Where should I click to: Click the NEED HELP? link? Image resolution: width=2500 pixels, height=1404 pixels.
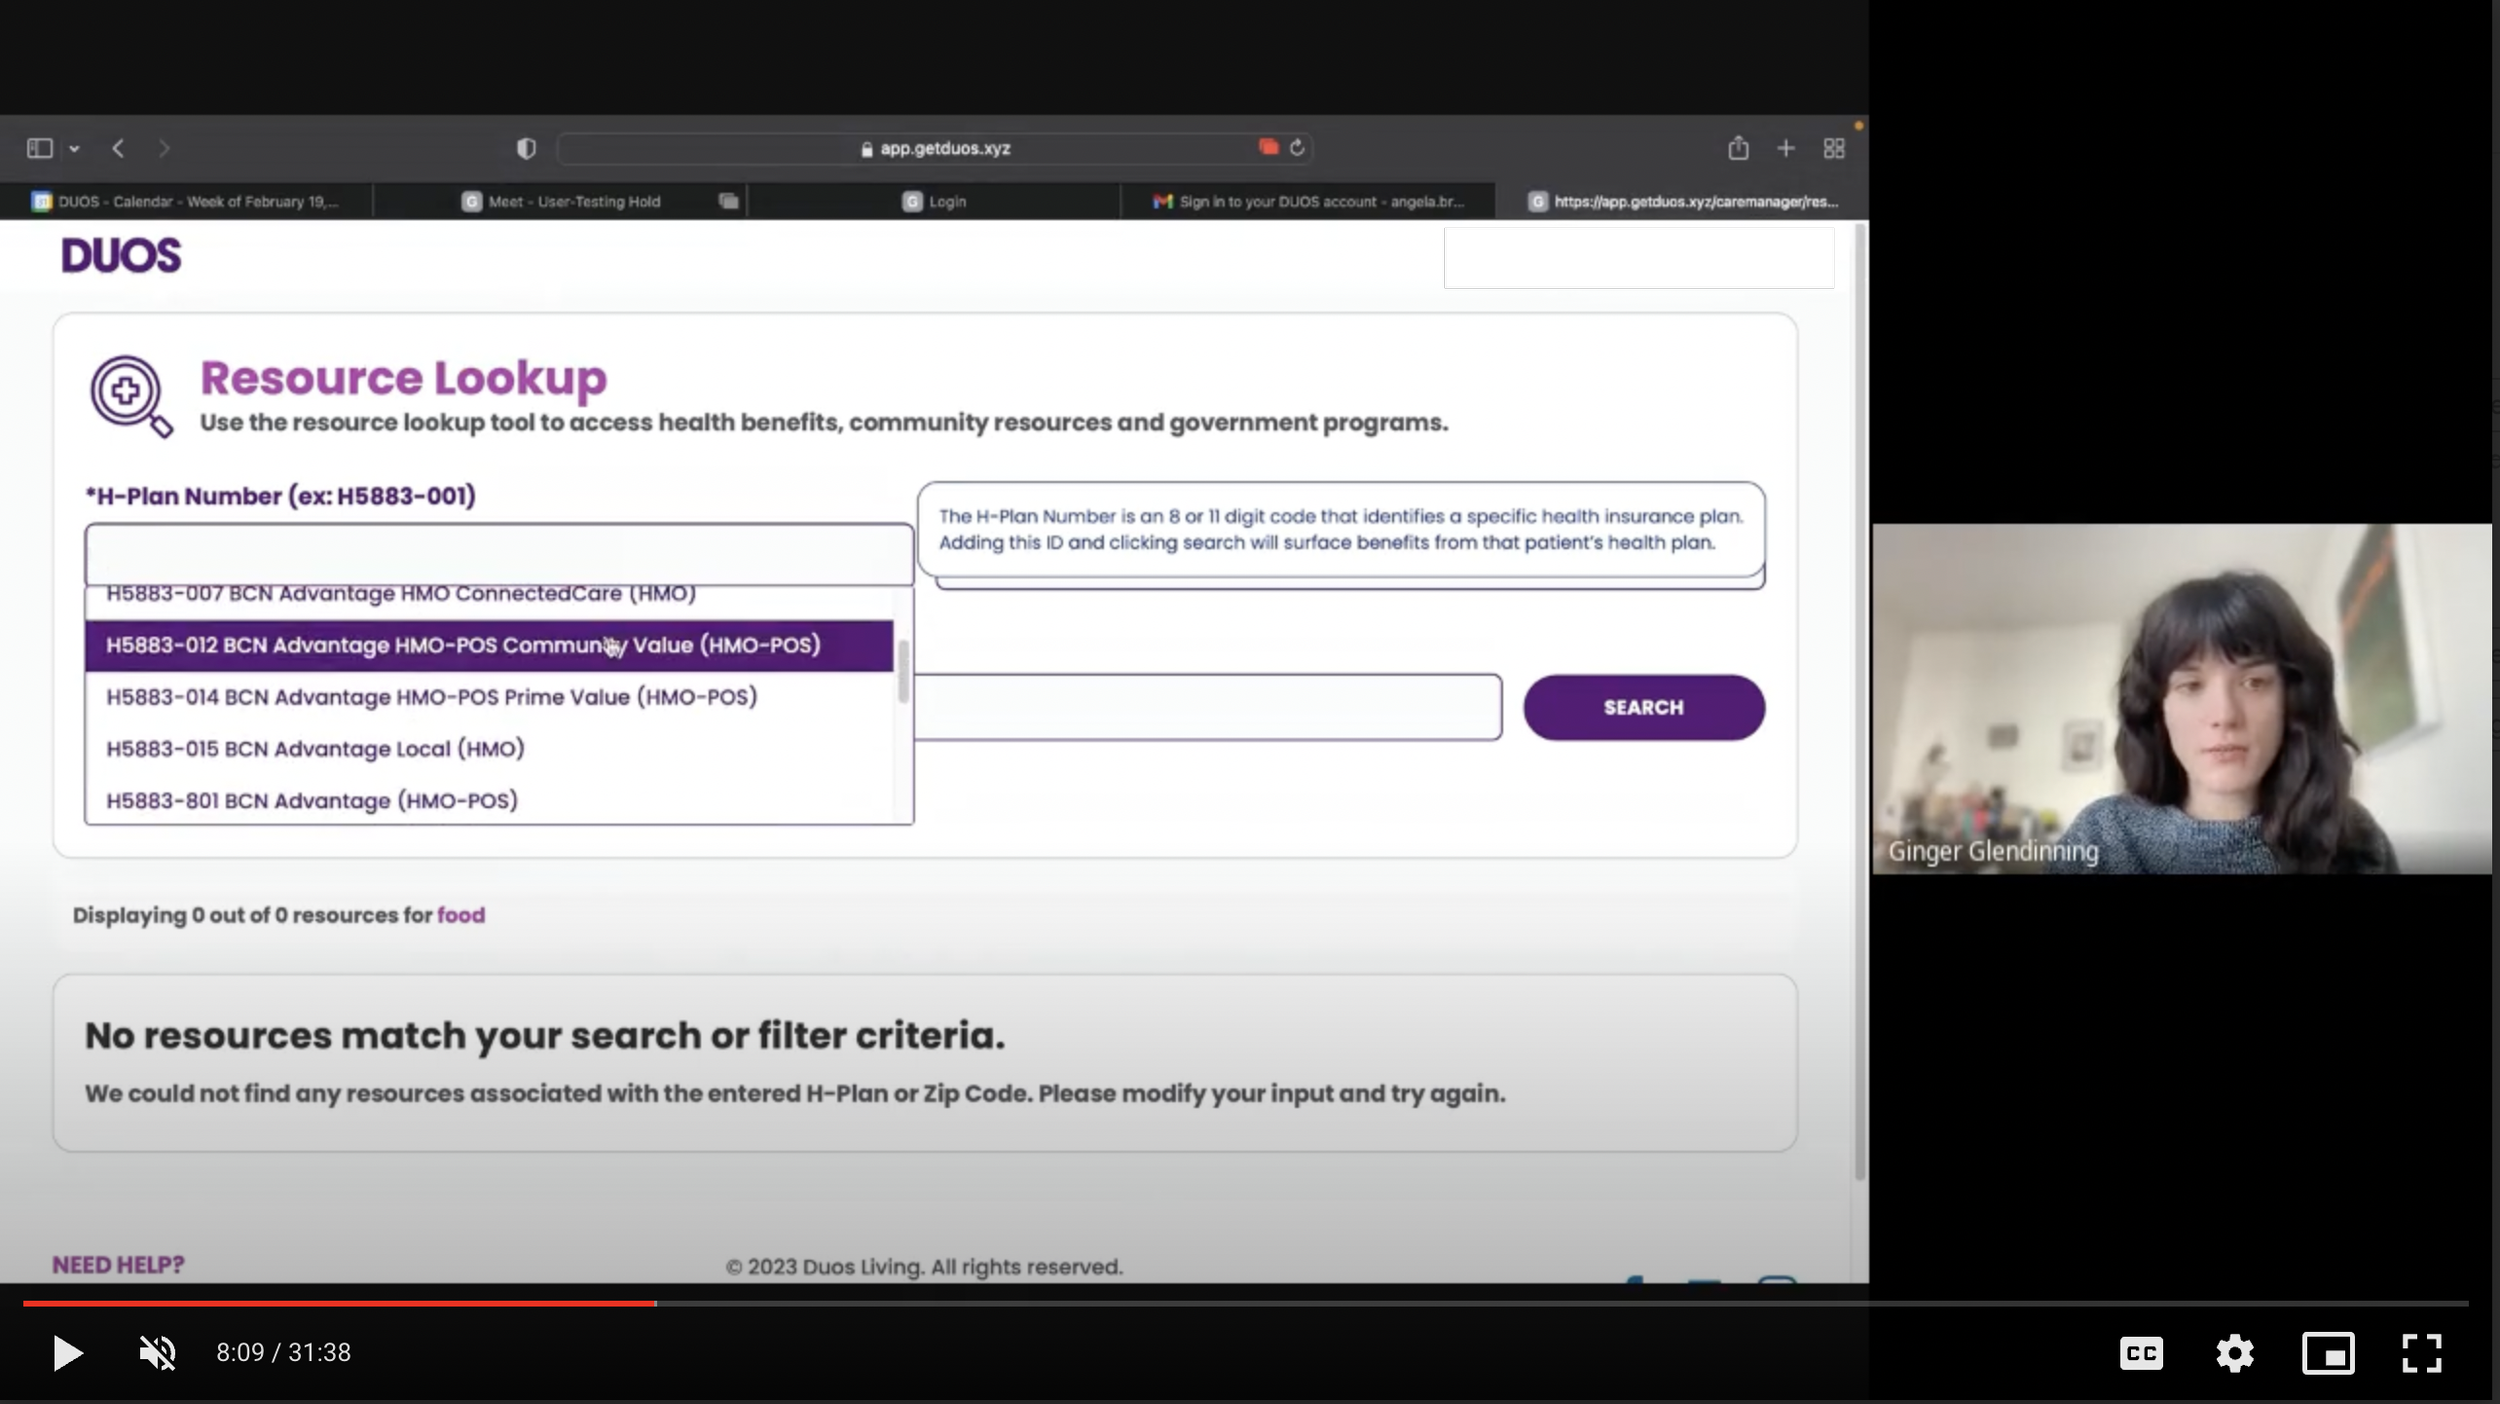[x=118, y=1265]
